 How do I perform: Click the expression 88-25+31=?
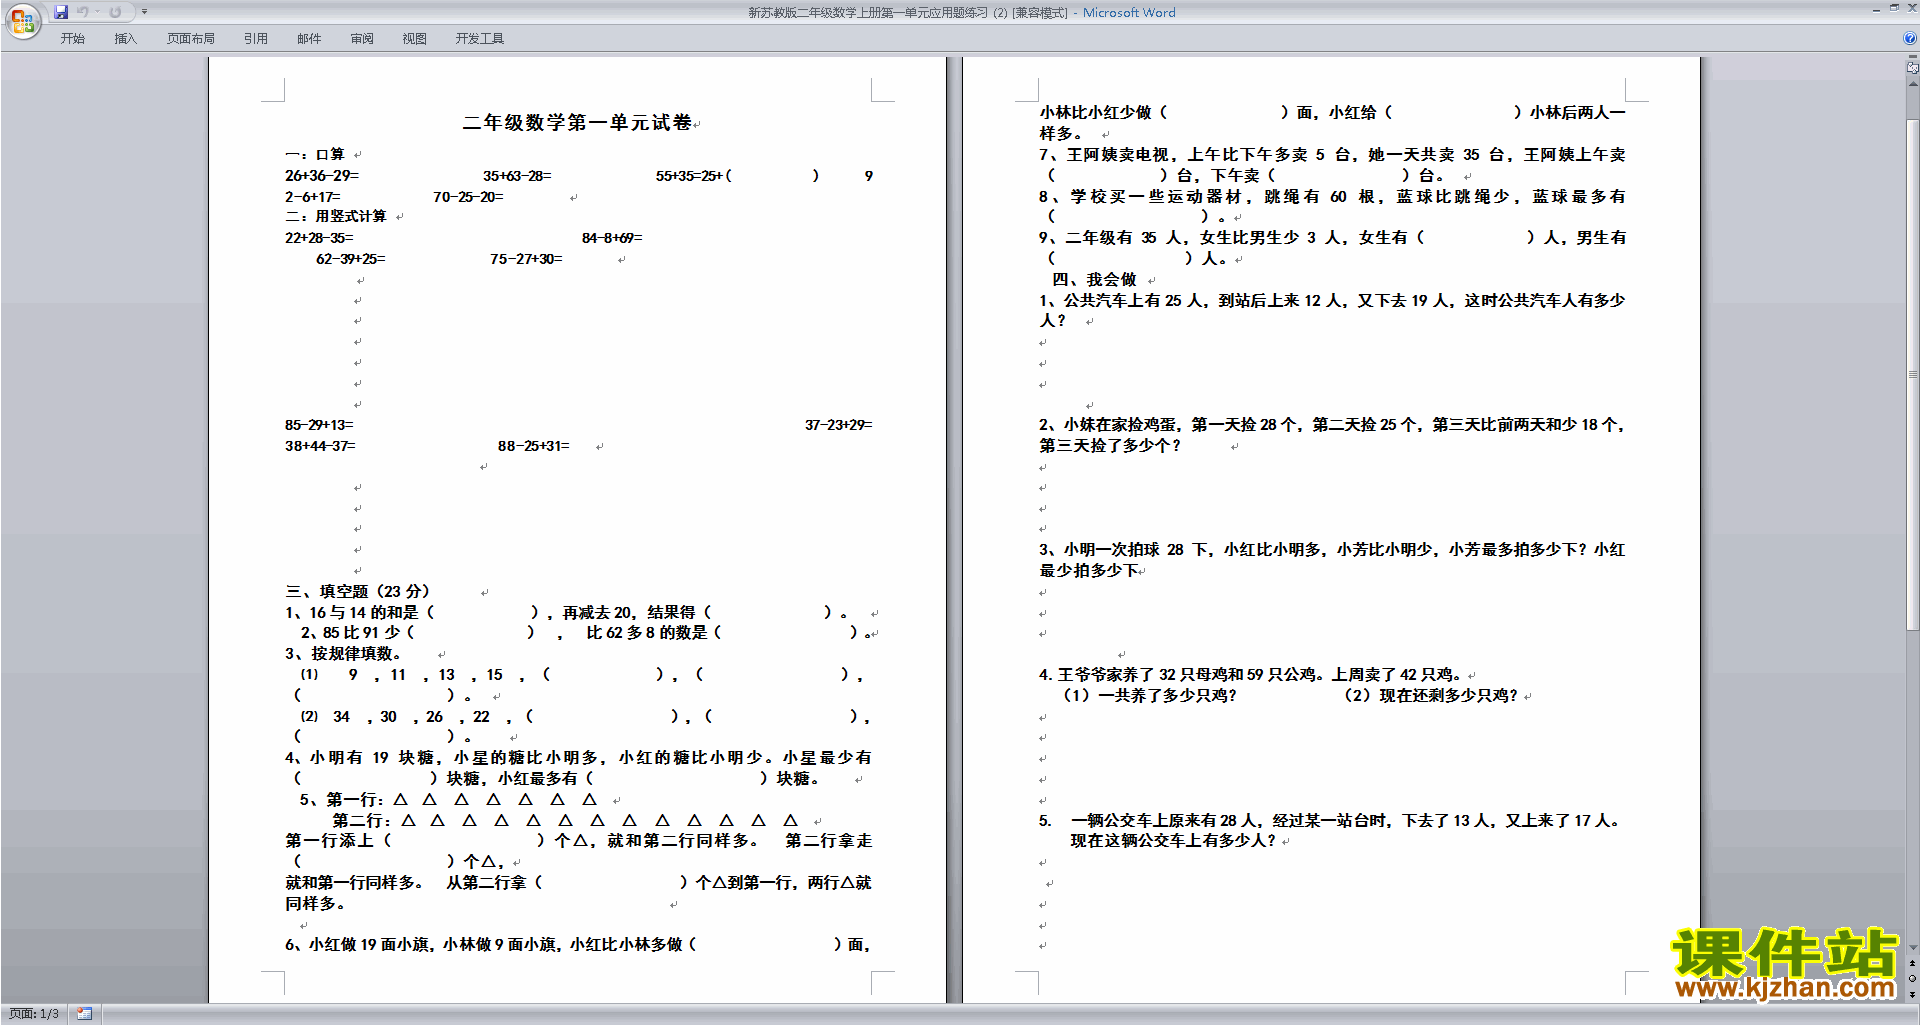[534, 446]
